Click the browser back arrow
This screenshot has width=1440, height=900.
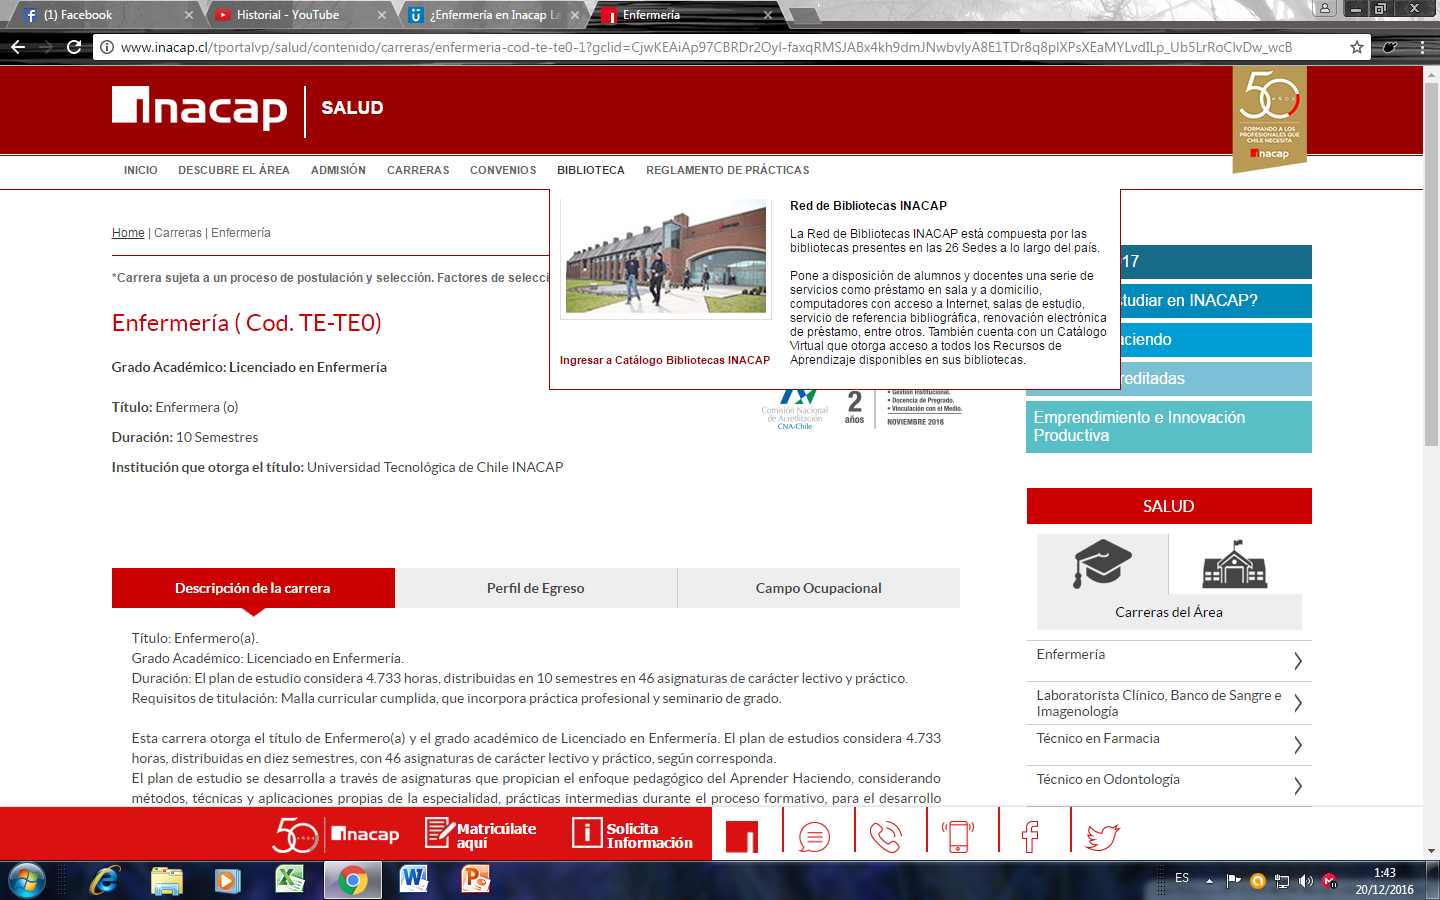pyautogui.click(x=17, y=47)
